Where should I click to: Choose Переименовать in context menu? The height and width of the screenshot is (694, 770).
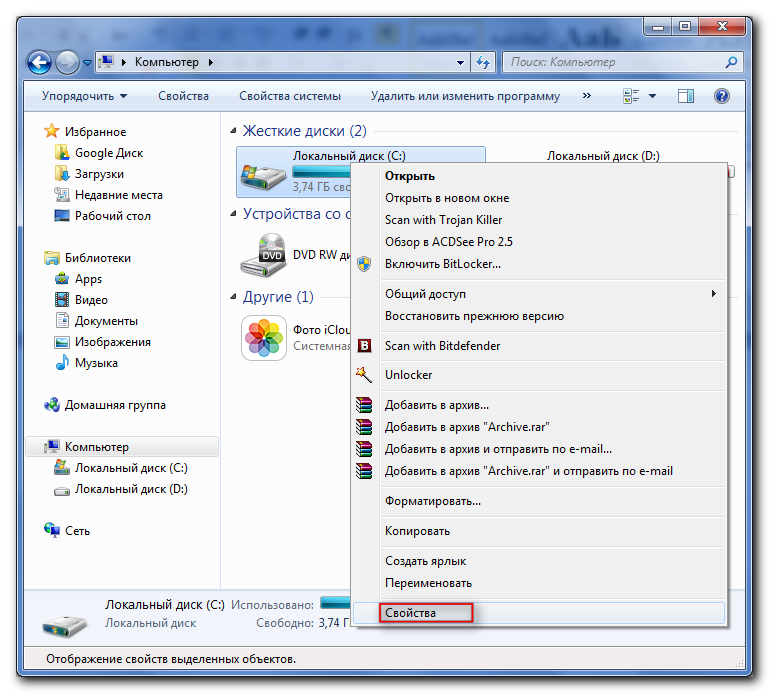tap(539, 583)
